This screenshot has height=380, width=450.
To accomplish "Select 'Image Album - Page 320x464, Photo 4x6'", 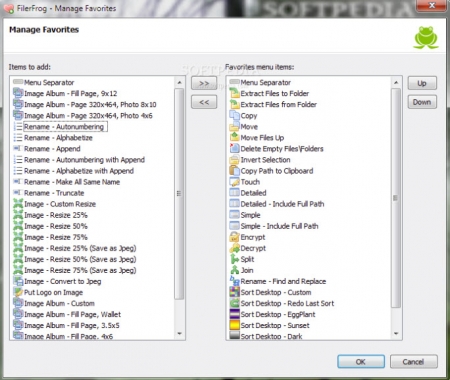I will pyautogui.click(x=88, y=115).
